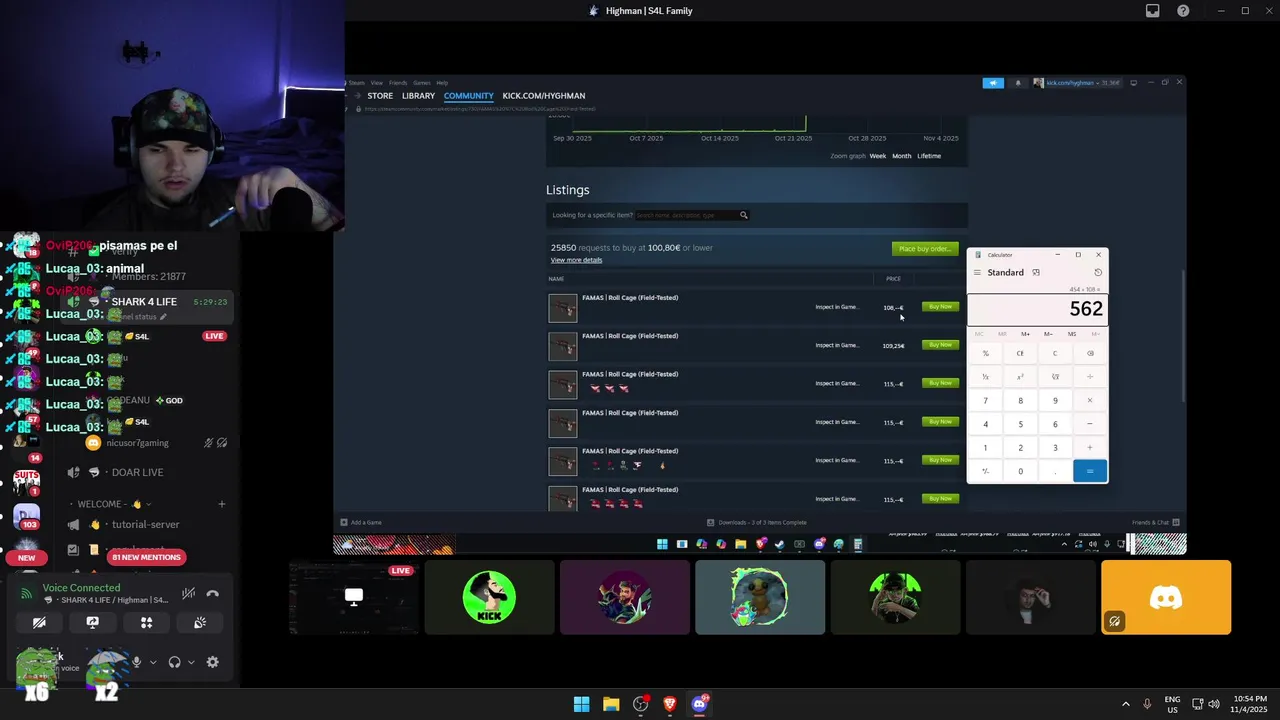Select the Kick logo participant tile
The image size is (1280, 720).
pos(489,597)
